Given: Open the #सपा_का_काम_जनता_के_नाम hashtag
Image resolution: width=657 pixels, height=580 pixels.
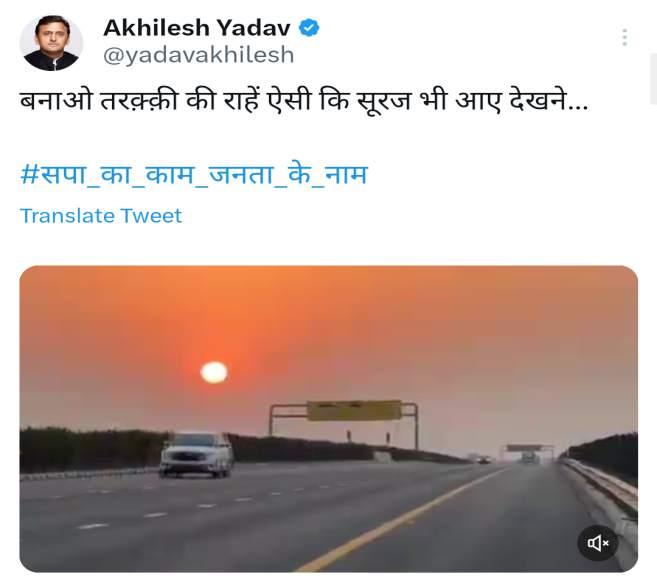Looking at the screenshot, I should point(194,175).
